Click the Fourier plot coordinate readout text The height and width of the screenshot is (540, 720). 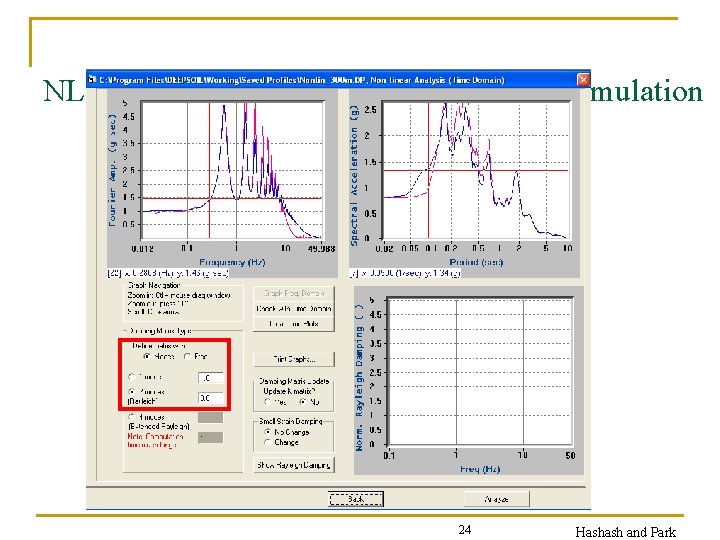click(168, 273)
